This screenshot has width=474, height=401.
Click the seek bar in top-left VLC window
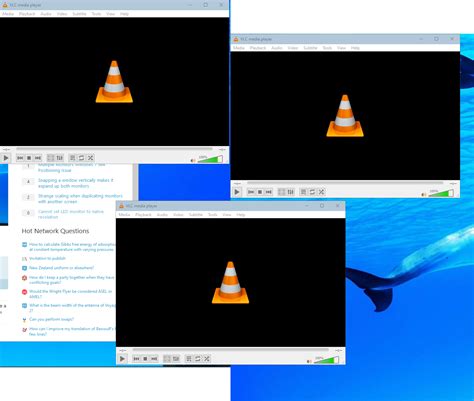tap(114, 149)
